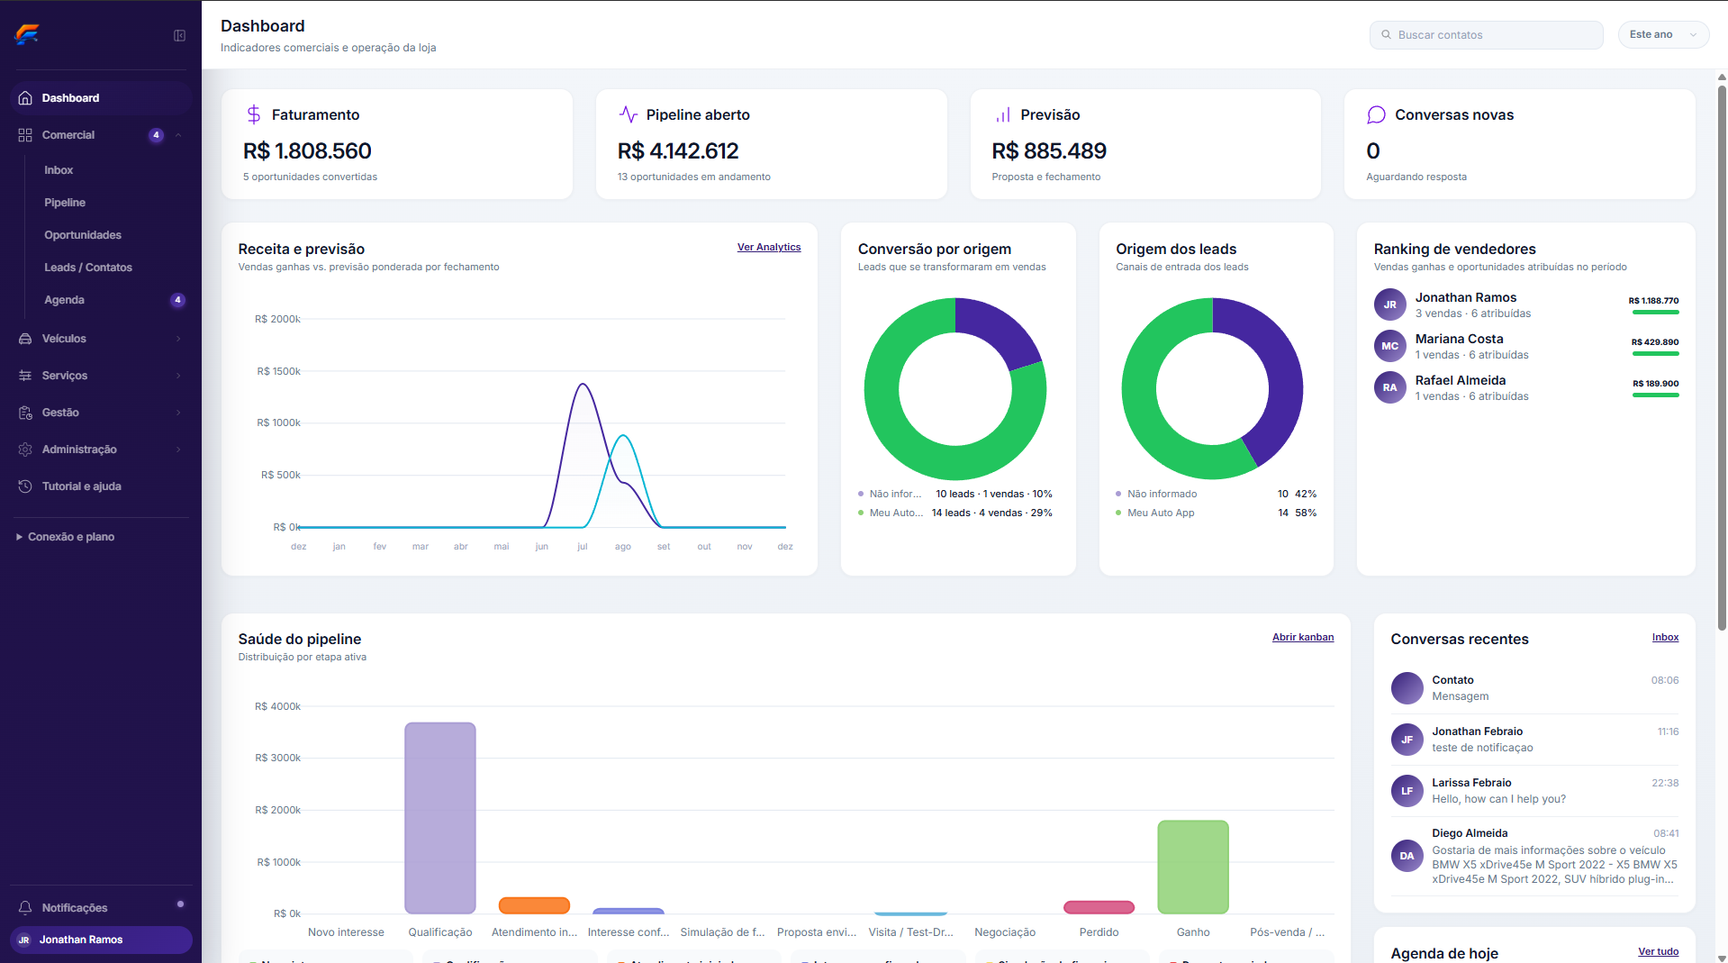
Task: Click Mariana Costa MC avatar
Action: [1390, 346]
